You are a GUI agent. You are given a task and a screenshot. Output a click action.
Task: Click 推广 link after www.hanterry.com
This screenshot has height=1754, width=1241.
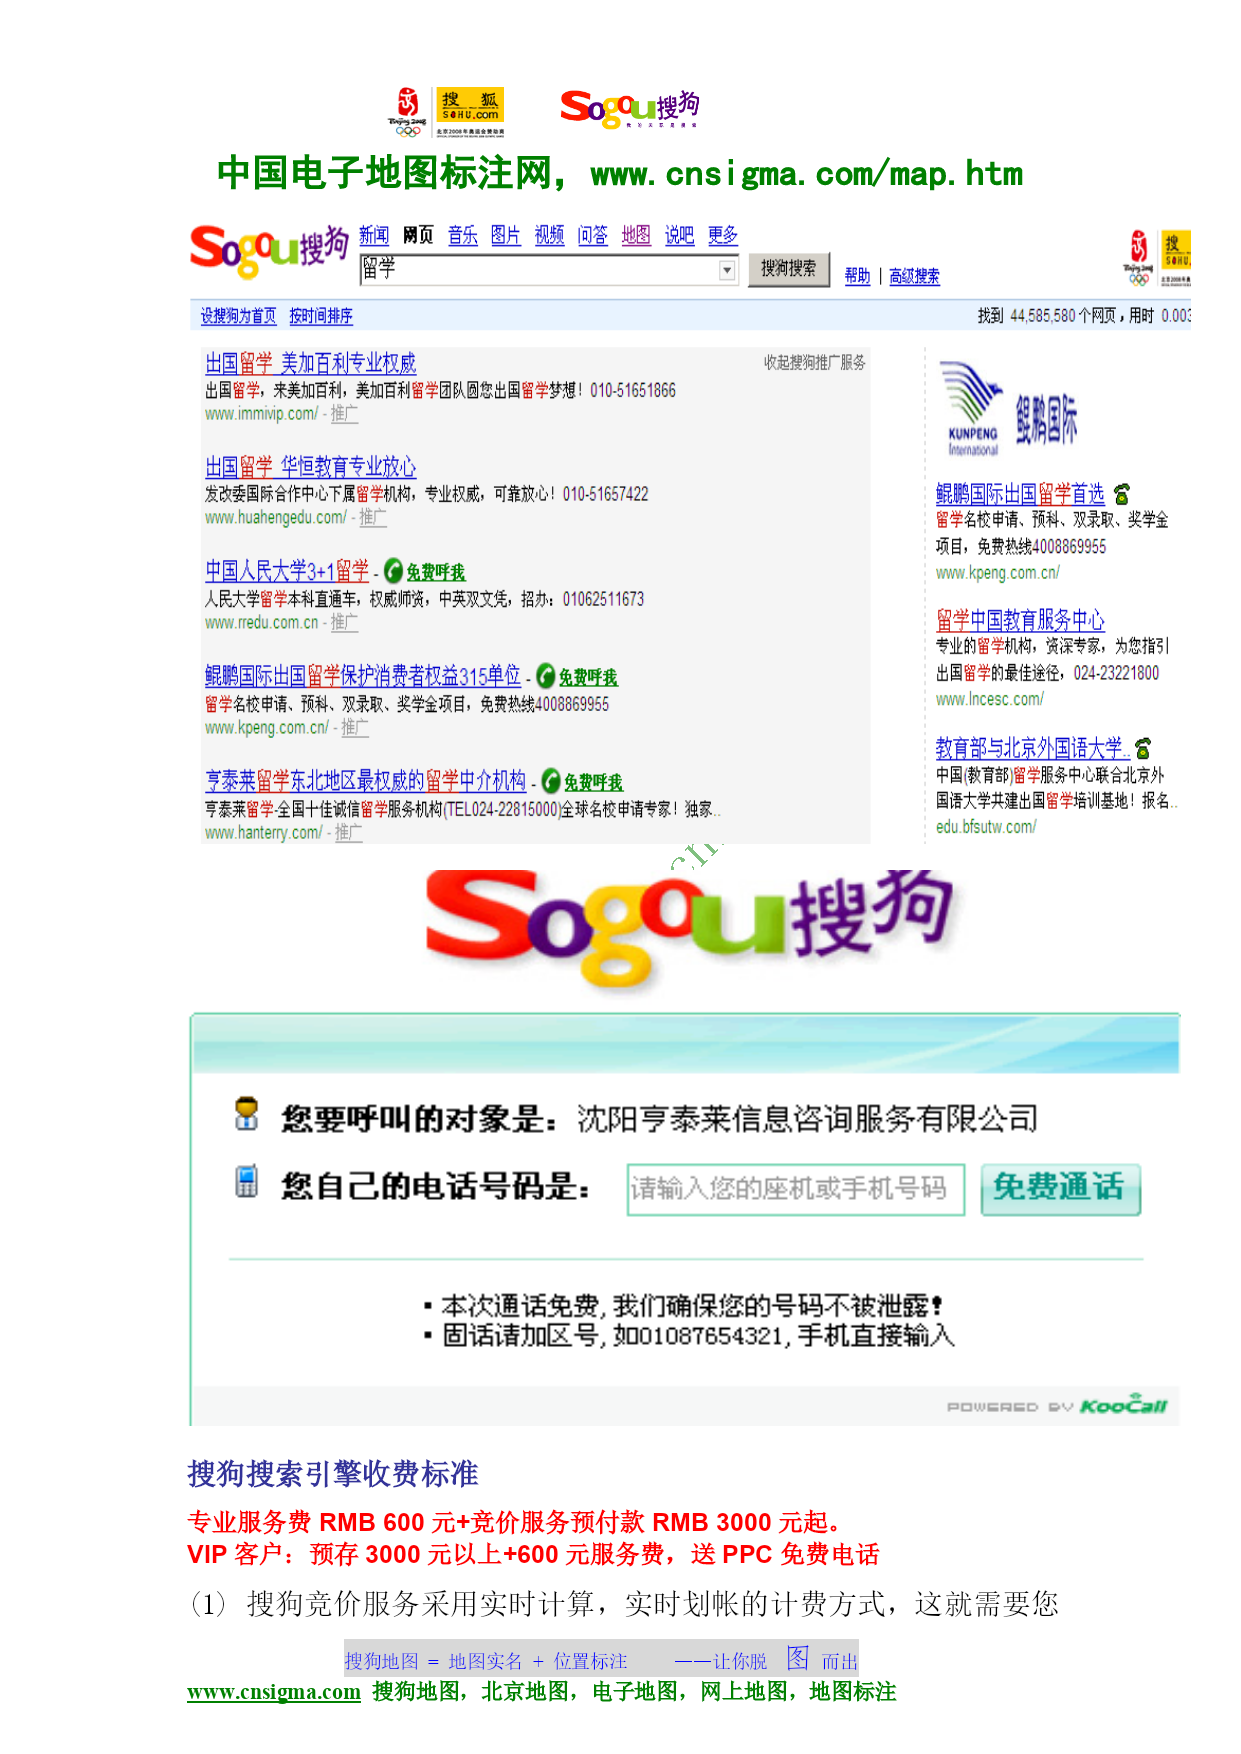[349, 833]
